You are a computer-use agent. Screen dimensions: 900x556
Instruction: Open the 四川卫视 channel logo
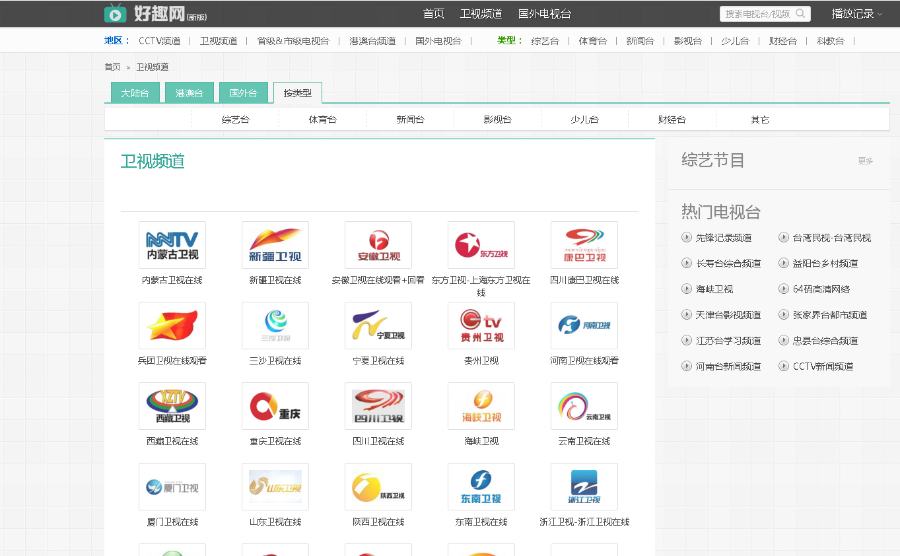pyautogui.click(x=378, y=406)
